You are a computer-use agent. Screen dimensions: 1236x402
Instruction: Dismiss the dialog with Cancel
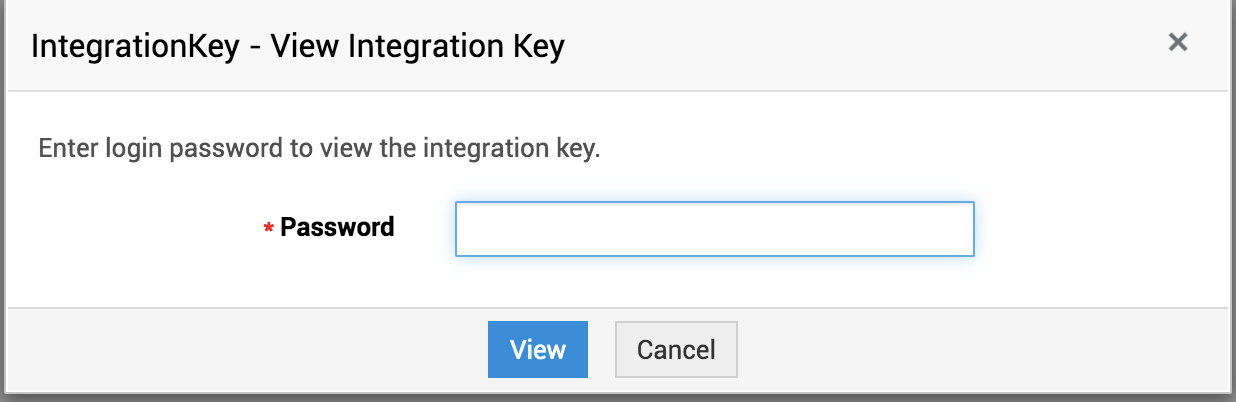(x=676, y=349)
